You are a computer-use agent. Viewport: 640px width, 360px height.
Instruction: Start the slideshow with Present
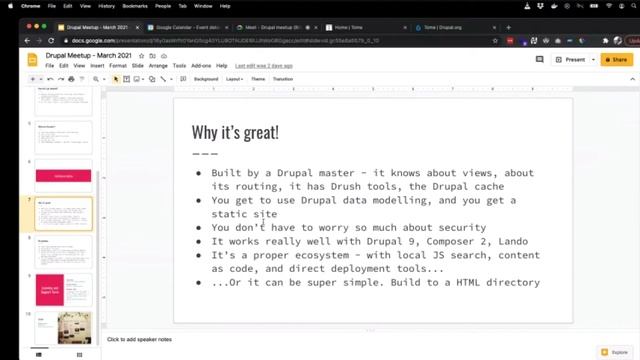coord(571,60)
